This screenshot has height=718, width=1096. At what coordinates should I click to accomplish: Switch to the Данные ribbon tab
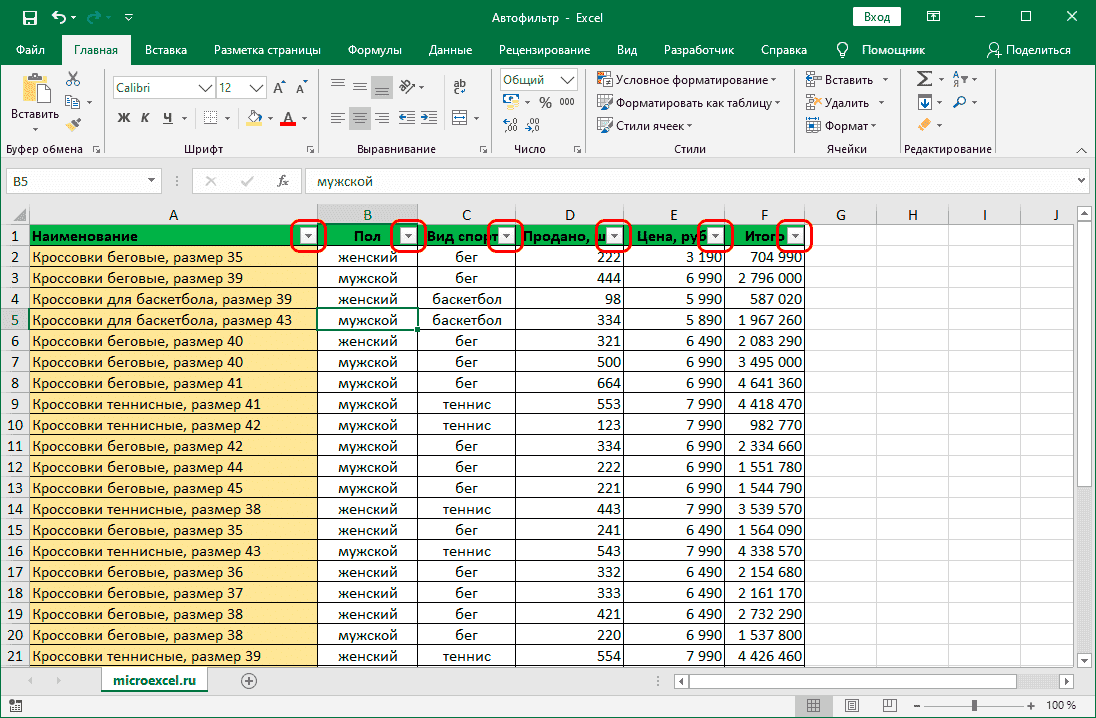tap(450, 49)
